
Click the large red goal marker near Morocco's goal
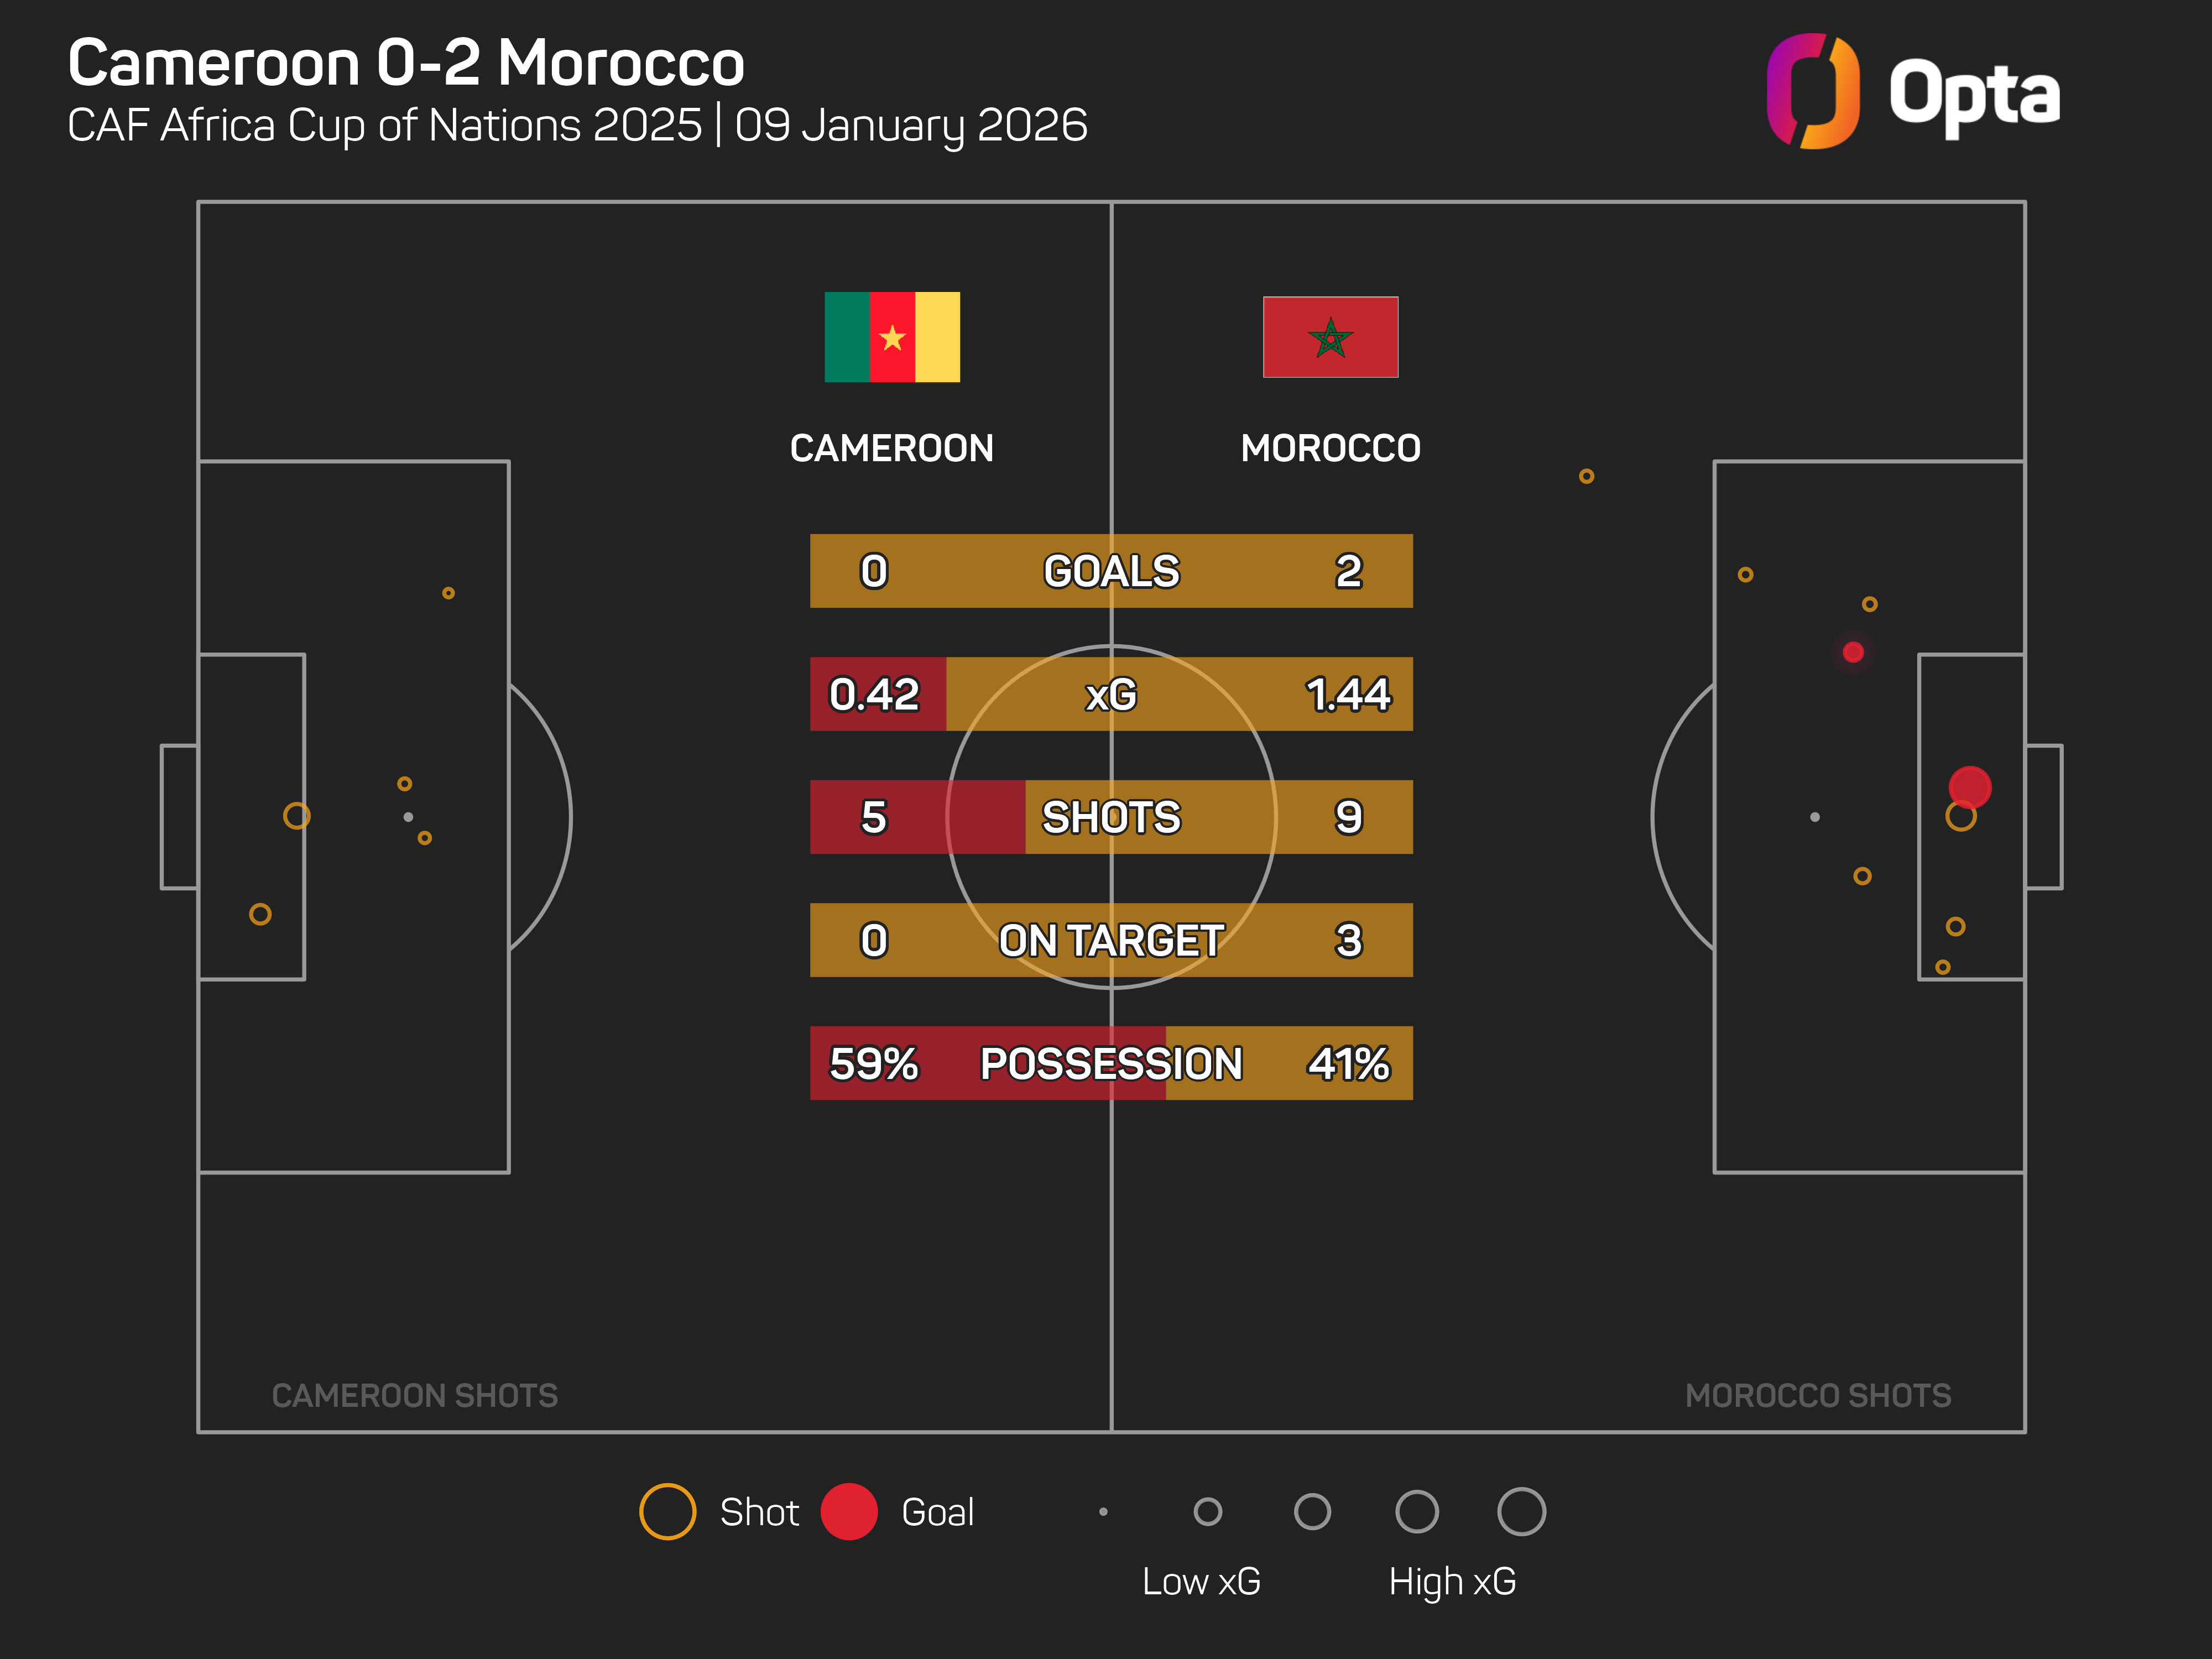[x=1969, y=787]
